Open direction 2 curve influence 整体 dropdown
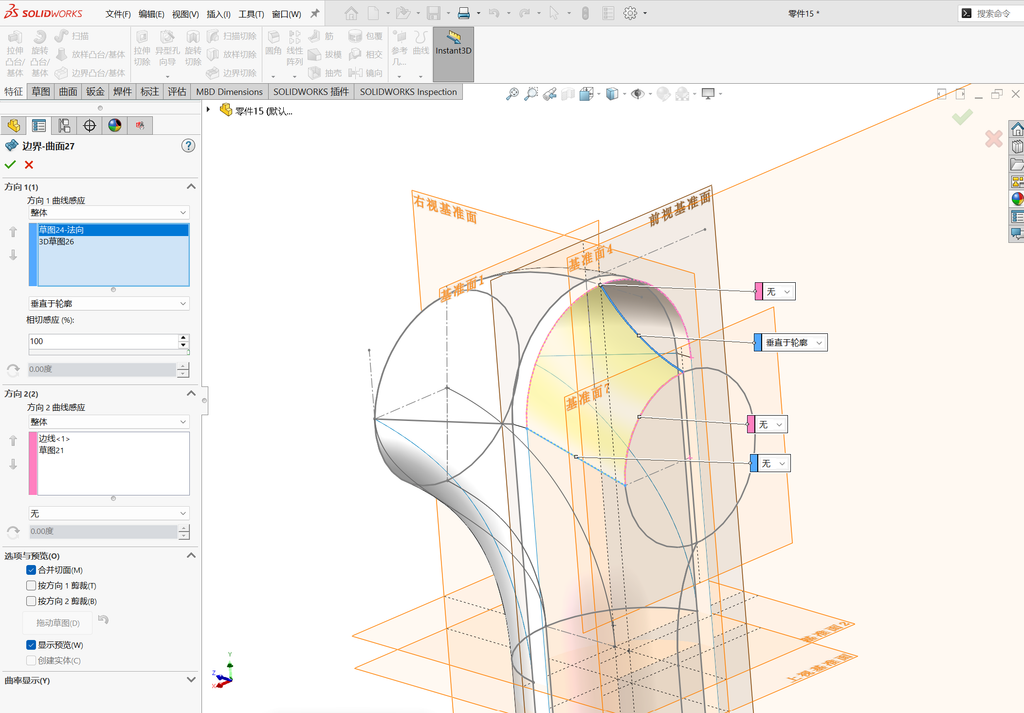1024x713 pixels. click(109, 422)
